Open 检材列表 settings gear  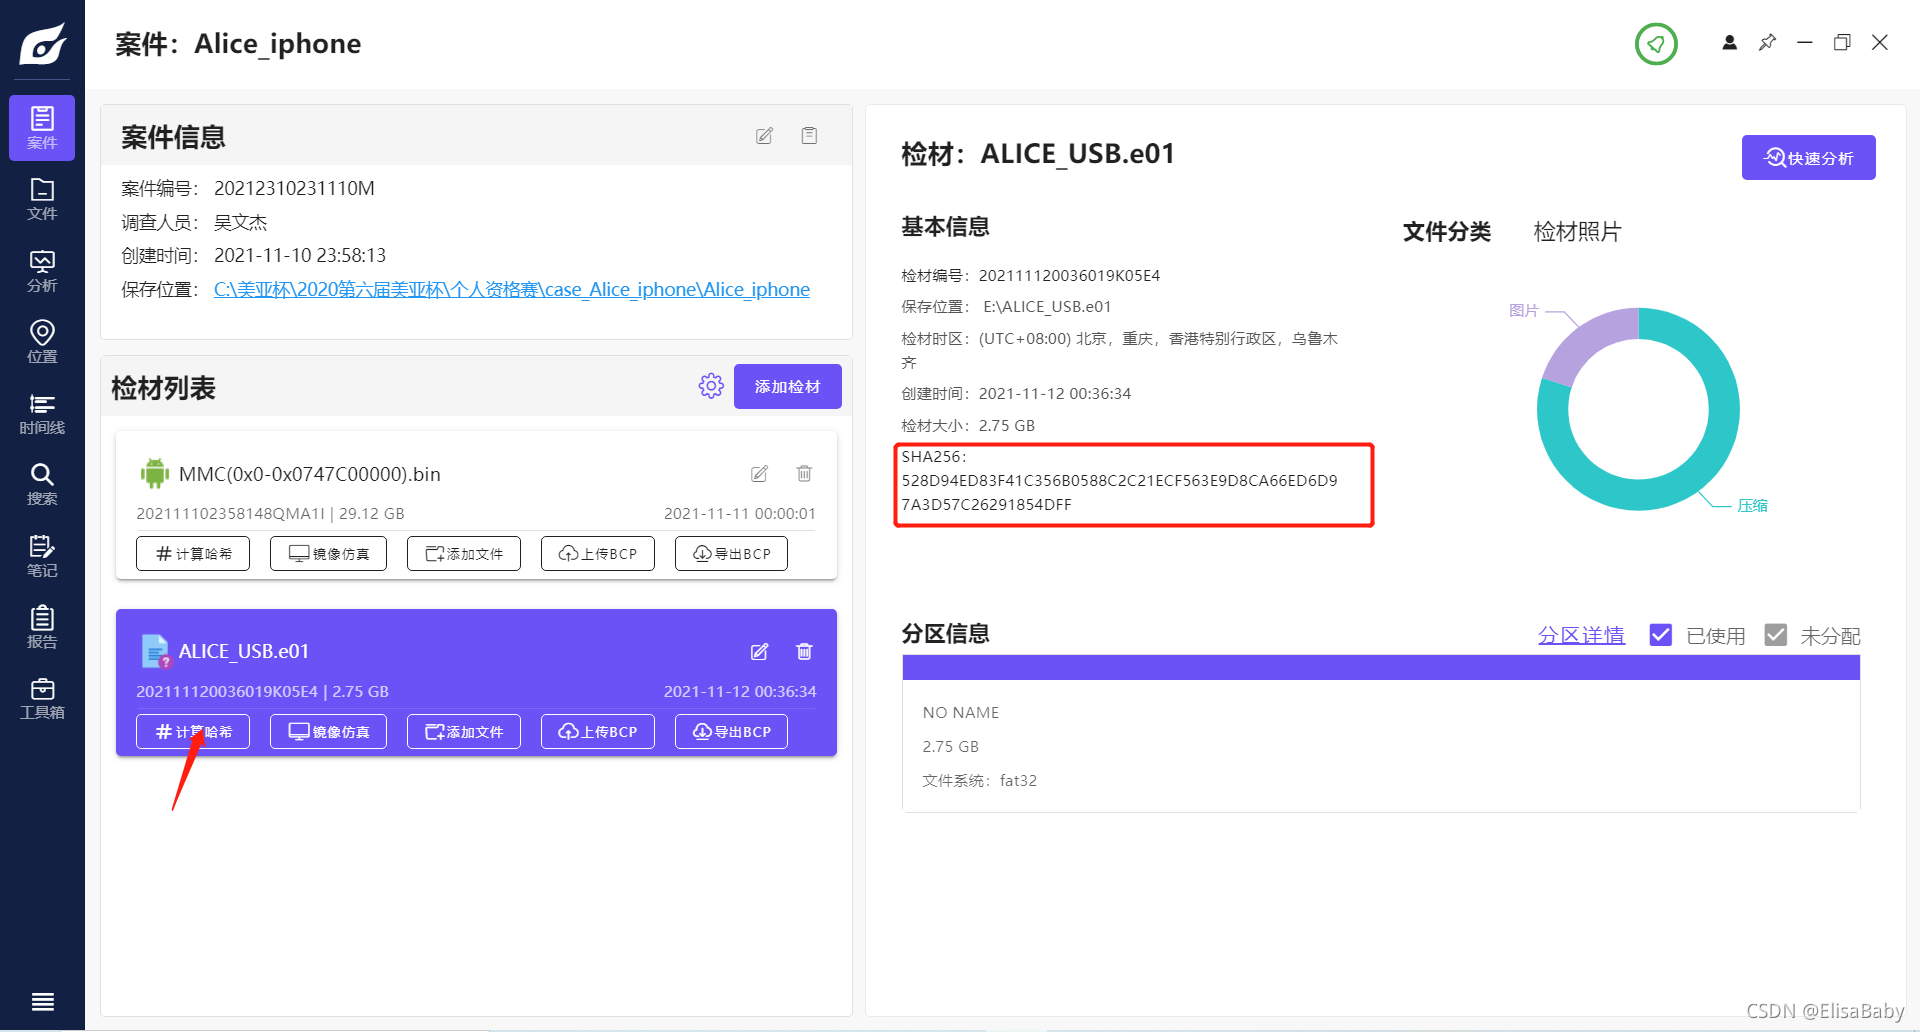coord(711,386)
